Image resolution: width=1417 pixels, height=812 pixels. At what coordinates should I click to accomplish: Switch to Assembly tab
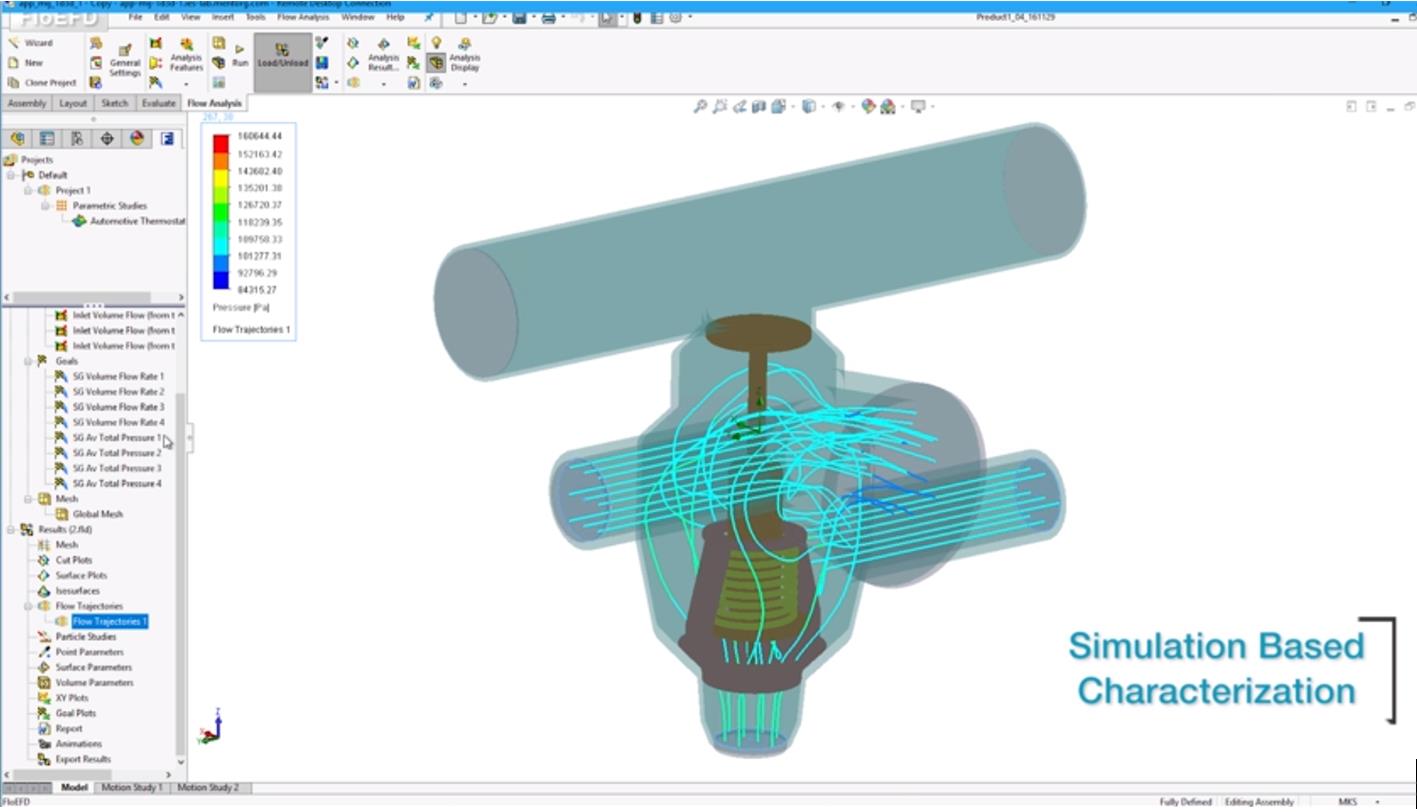tap(26, 103)
